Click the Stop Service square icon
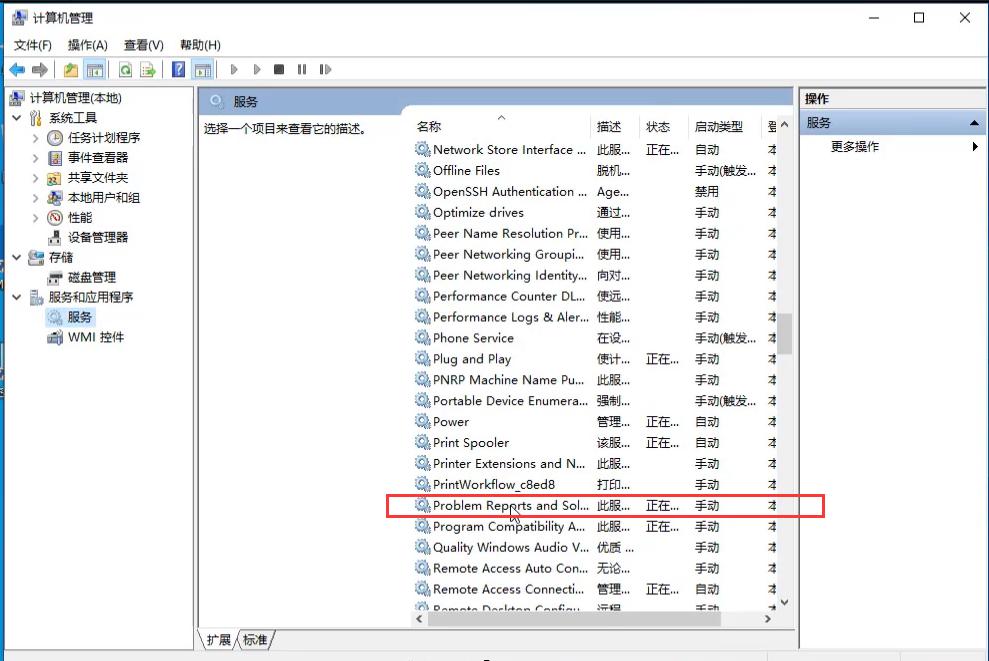 point(279,69)
